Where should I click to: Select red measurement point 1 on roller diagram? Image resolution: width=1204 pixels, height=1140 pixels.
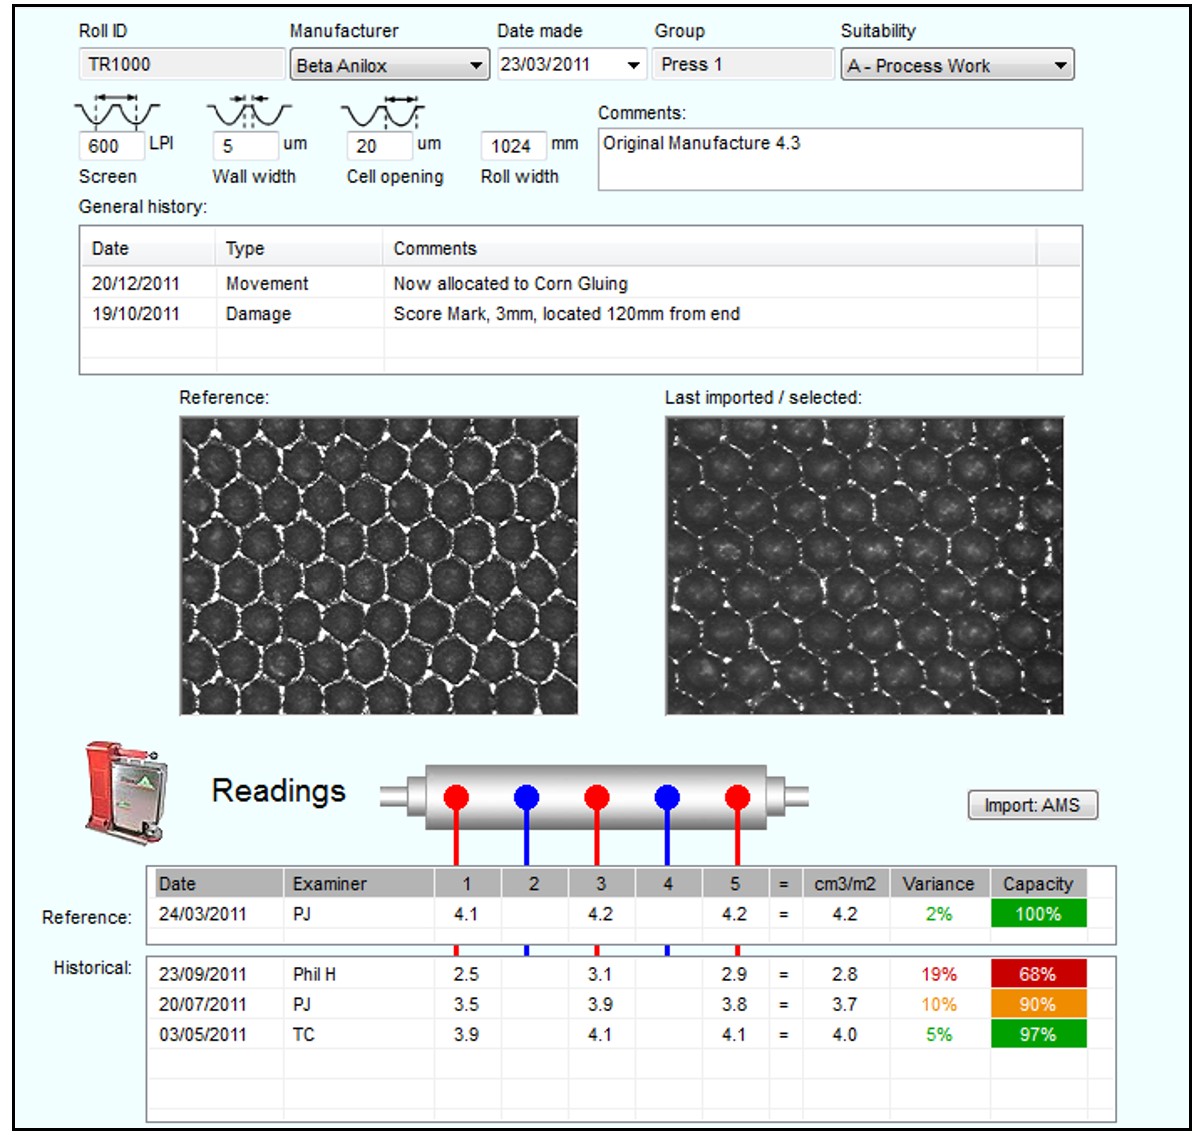point(457,796)
